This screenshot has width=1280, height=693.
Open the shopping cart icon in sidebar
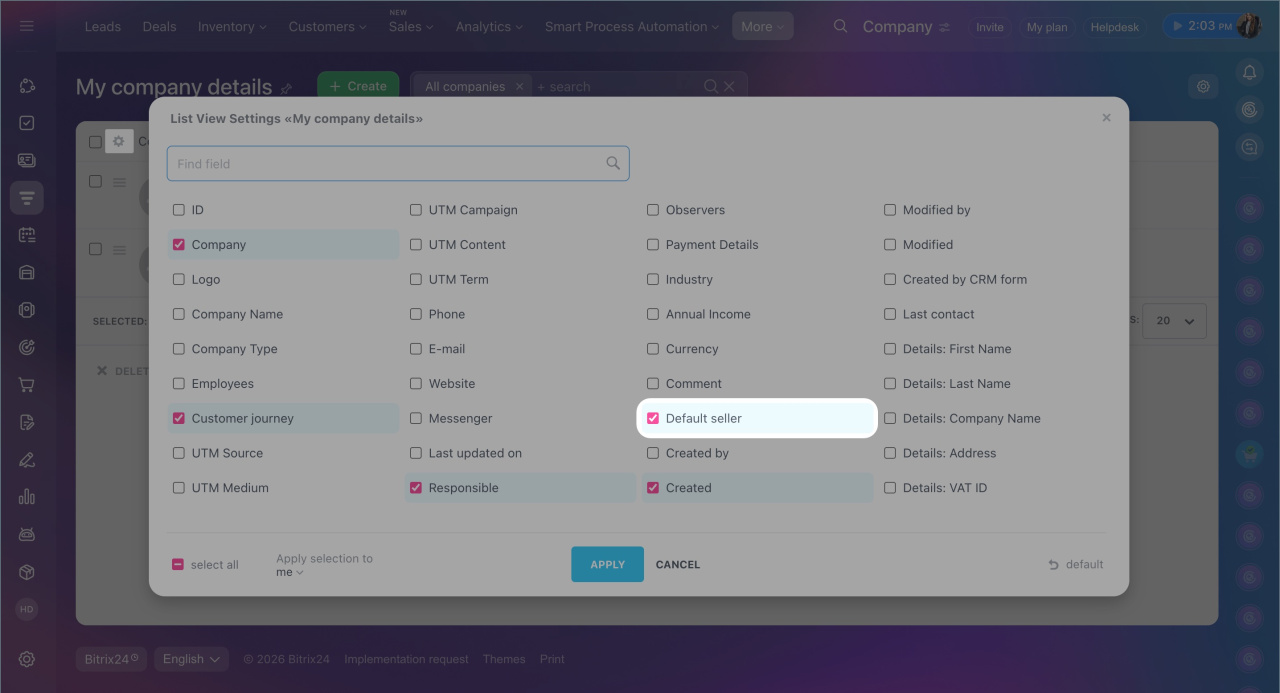tap(27, 385)
